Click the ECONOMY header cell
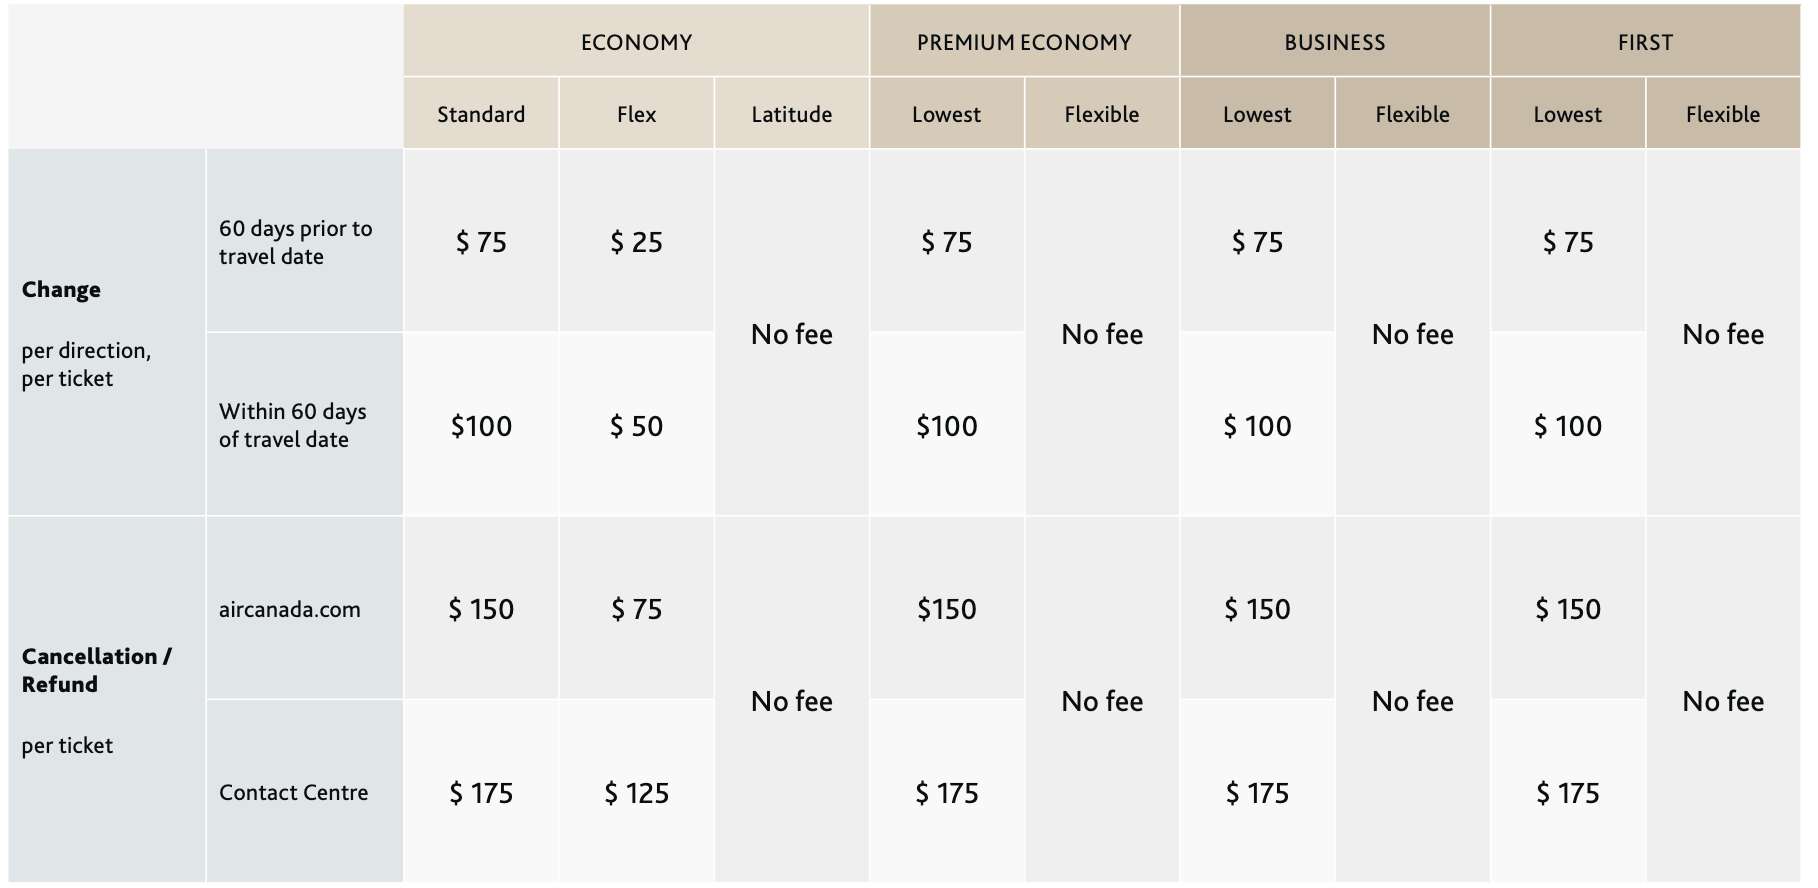Screen dimensions: 1818x888 pos(636,42)
